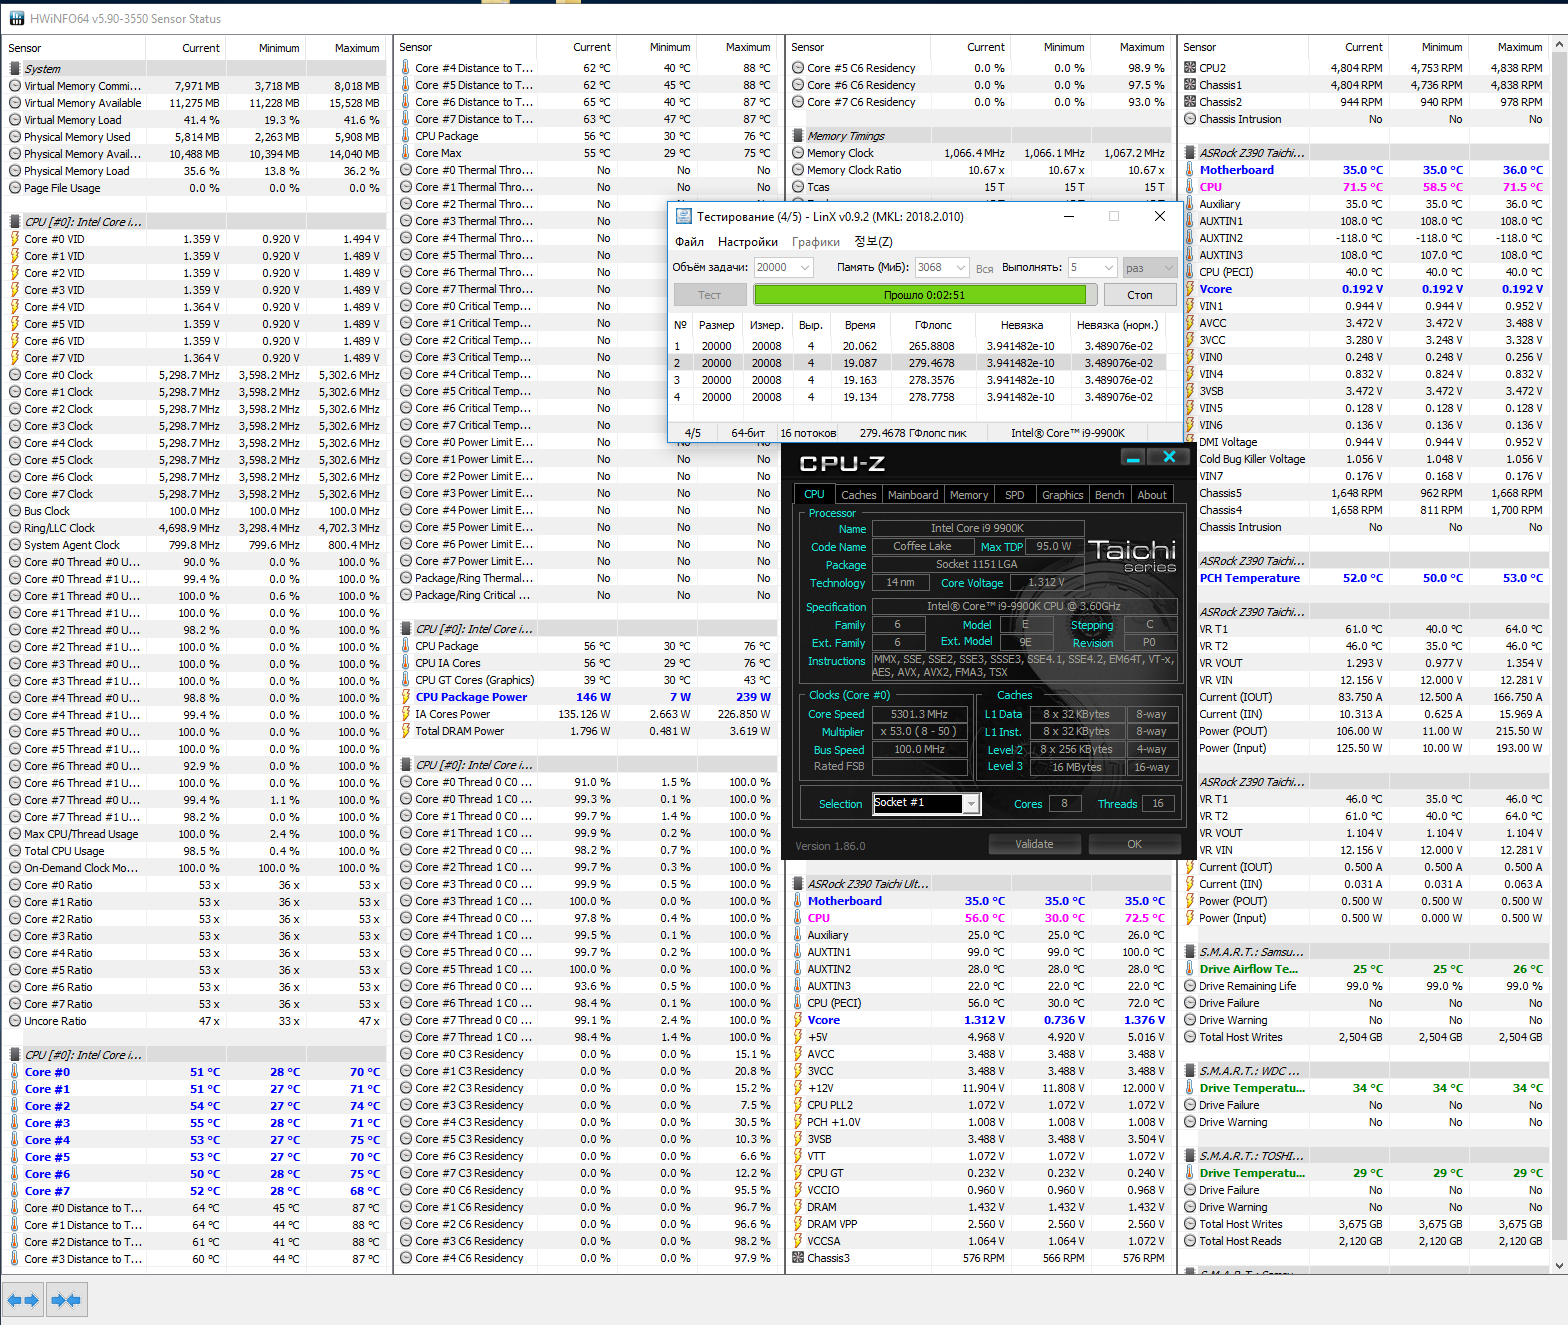Click the expand-columns outward arrows button in HWiNFO
Image resolution: width=1568 pixels, height=1325 pixels.
coord(23,1300)
